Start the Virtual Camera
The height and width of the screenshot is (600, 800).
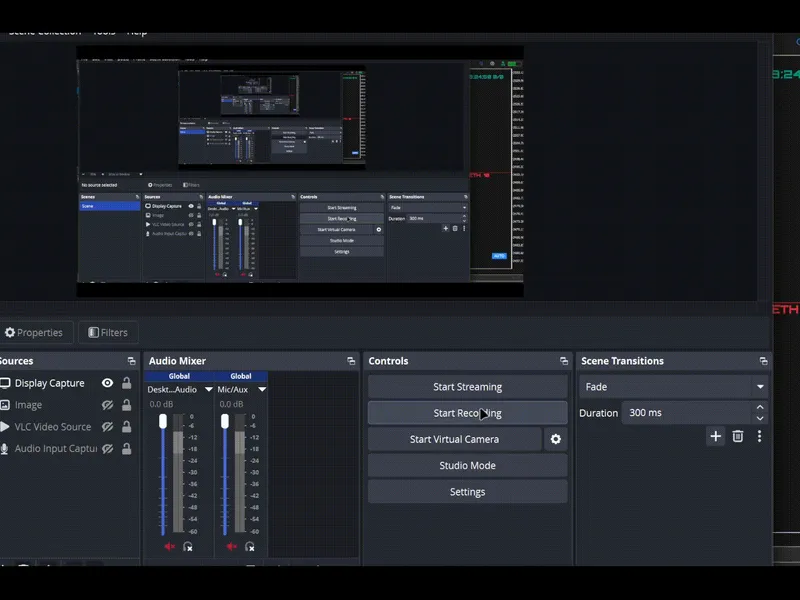click(x=455, y=439)
